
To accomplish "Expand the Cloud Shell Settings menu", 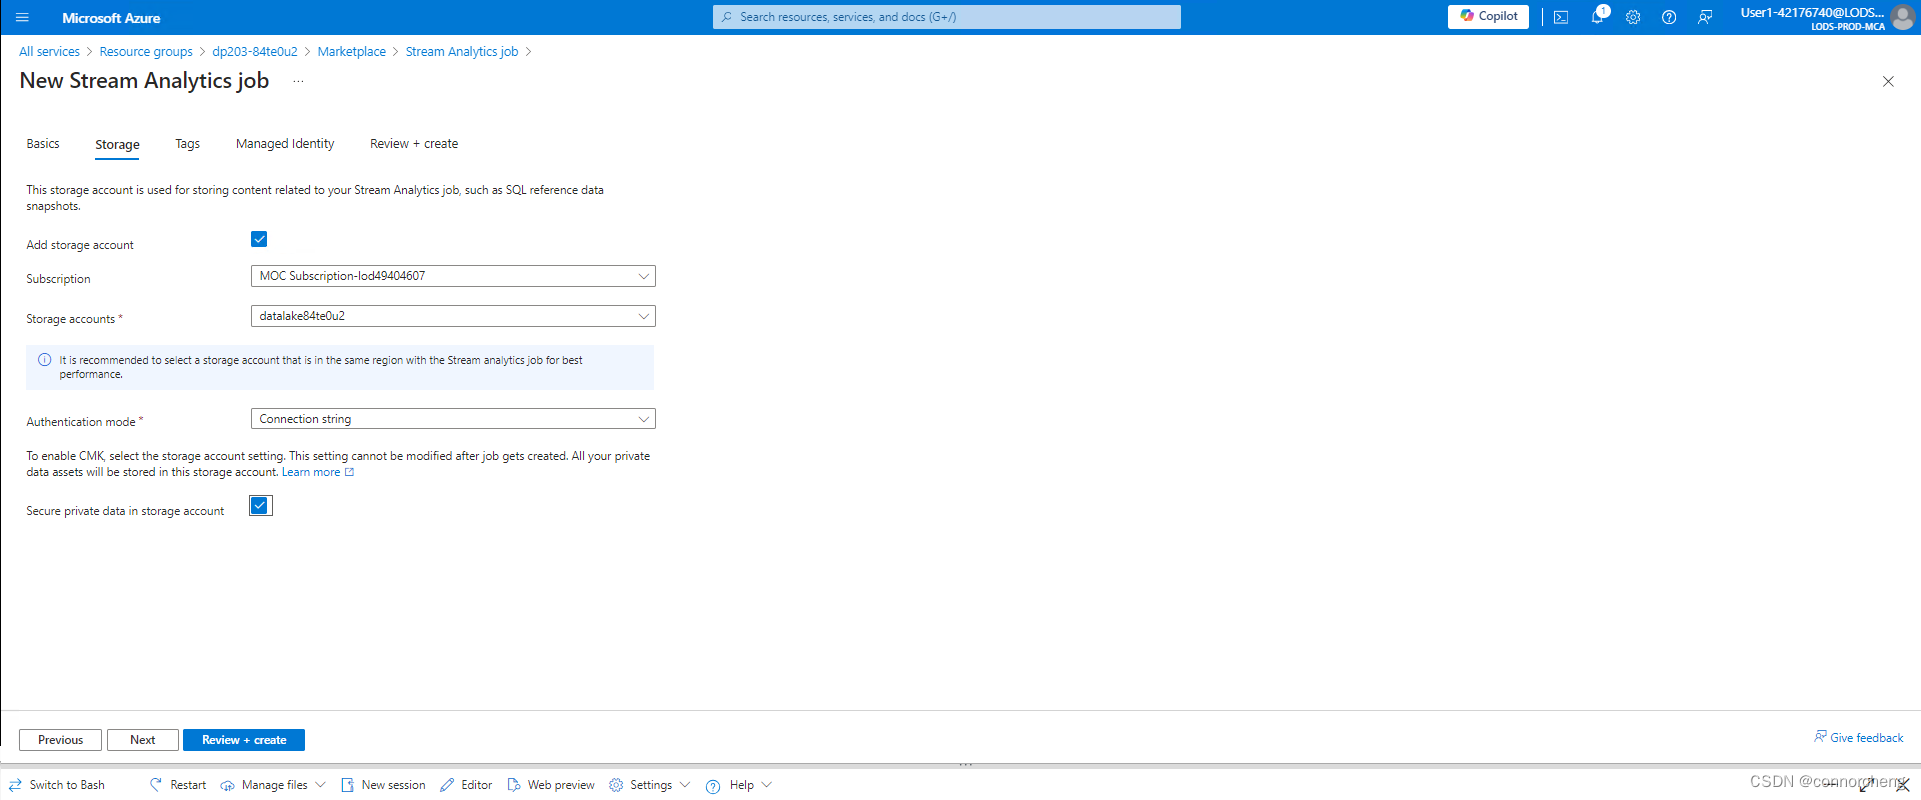I will click(650, 785).
